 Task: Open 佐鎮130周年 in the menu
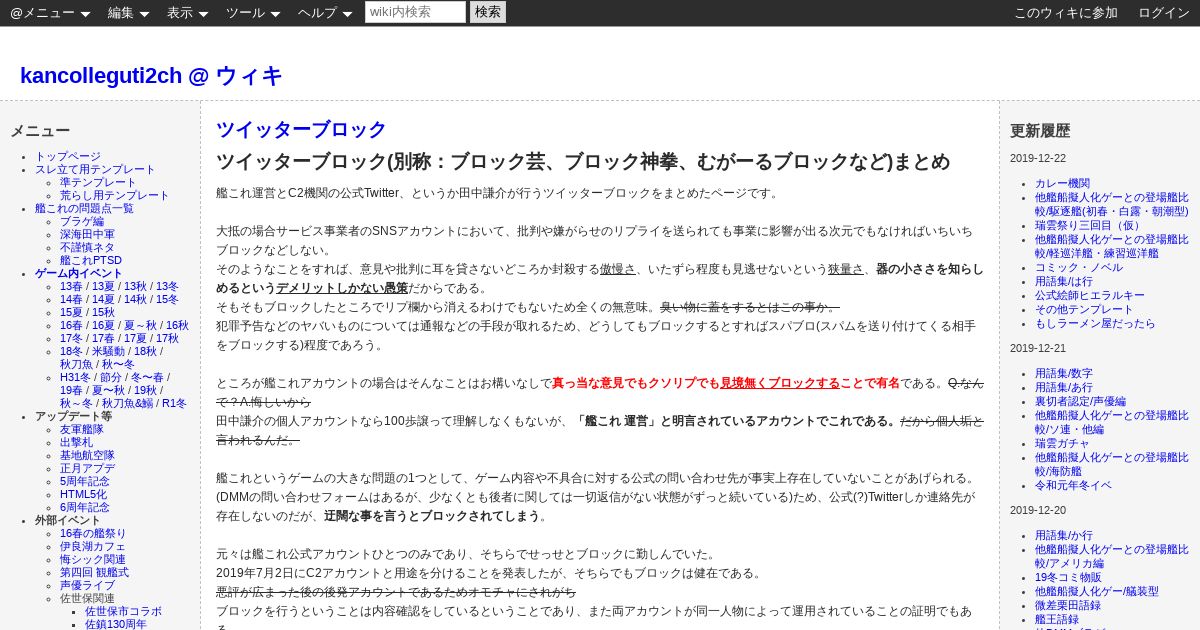point(116,624)
